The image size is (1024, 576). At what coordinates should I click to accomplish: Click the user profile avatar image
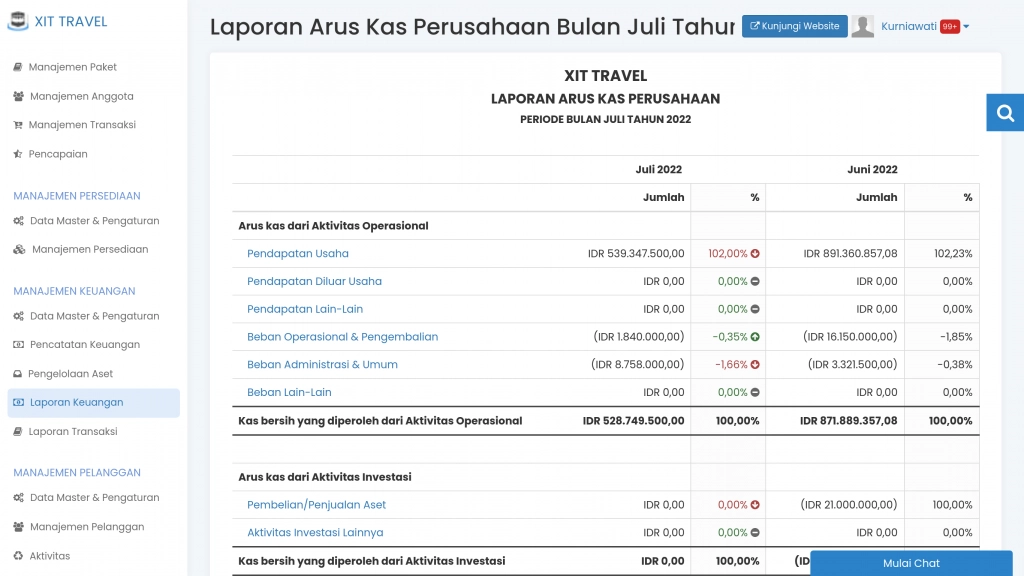pos(862,25)
